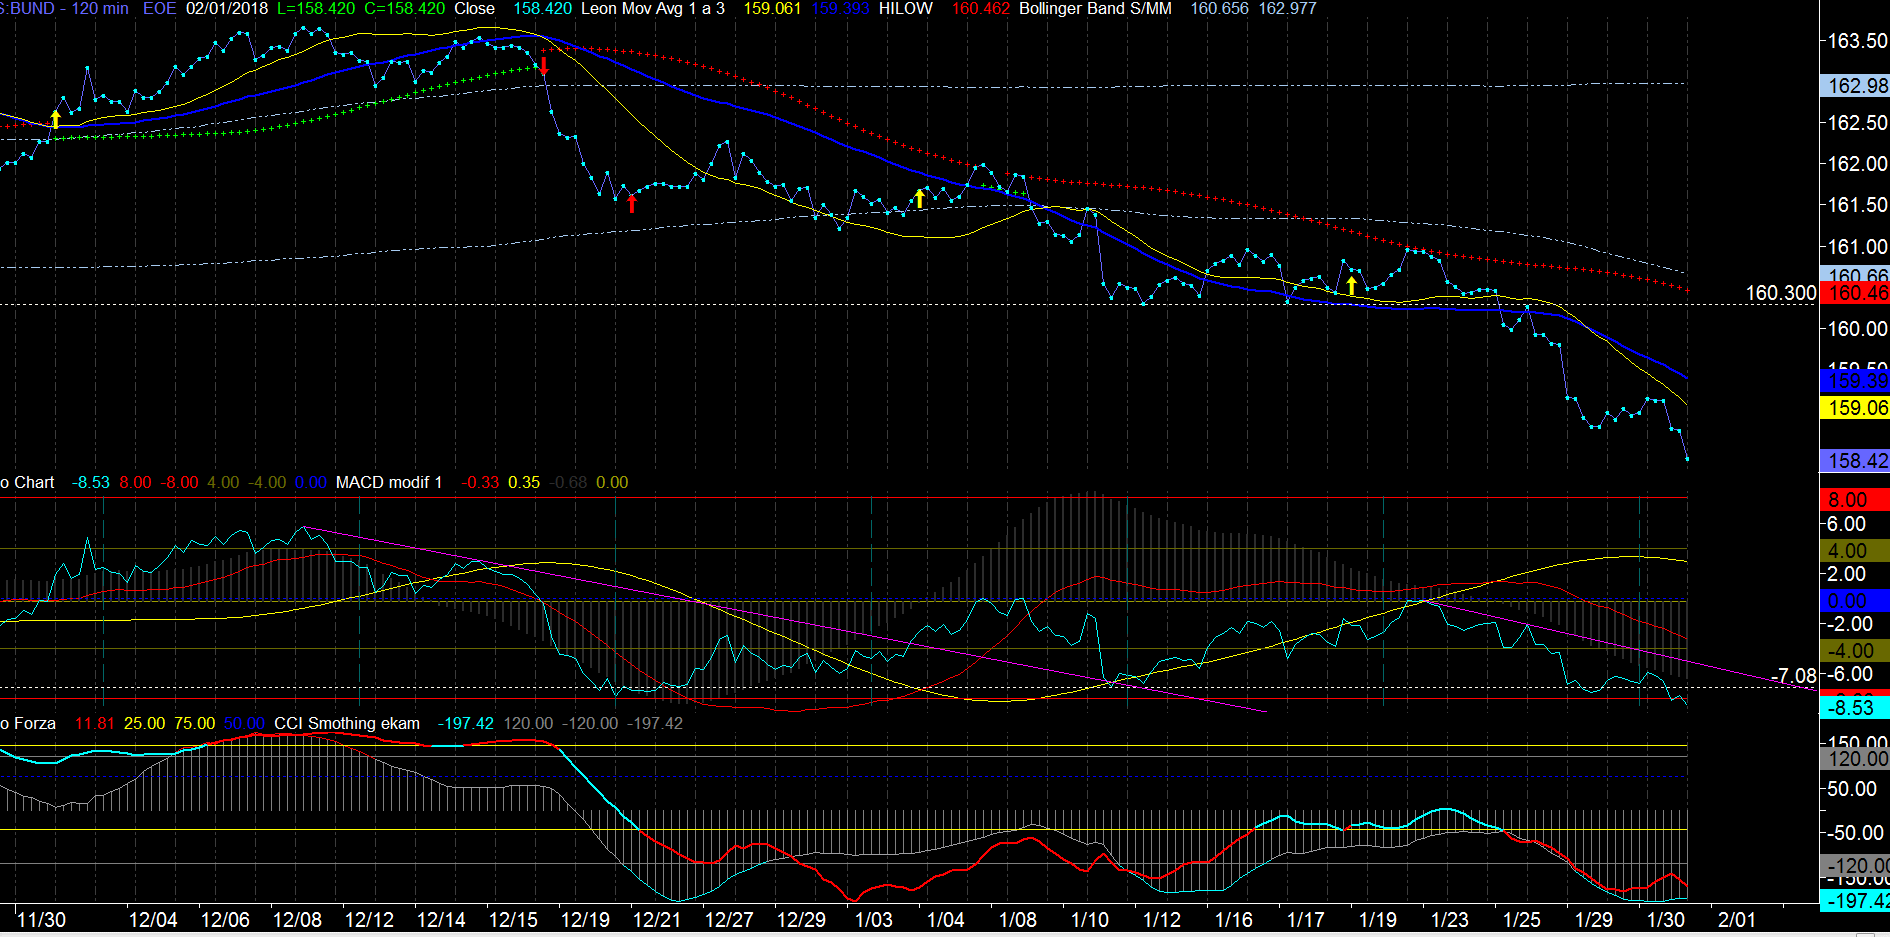
Task: Open the Bollinger Band S/MM indicator label
Action: 1095,8
